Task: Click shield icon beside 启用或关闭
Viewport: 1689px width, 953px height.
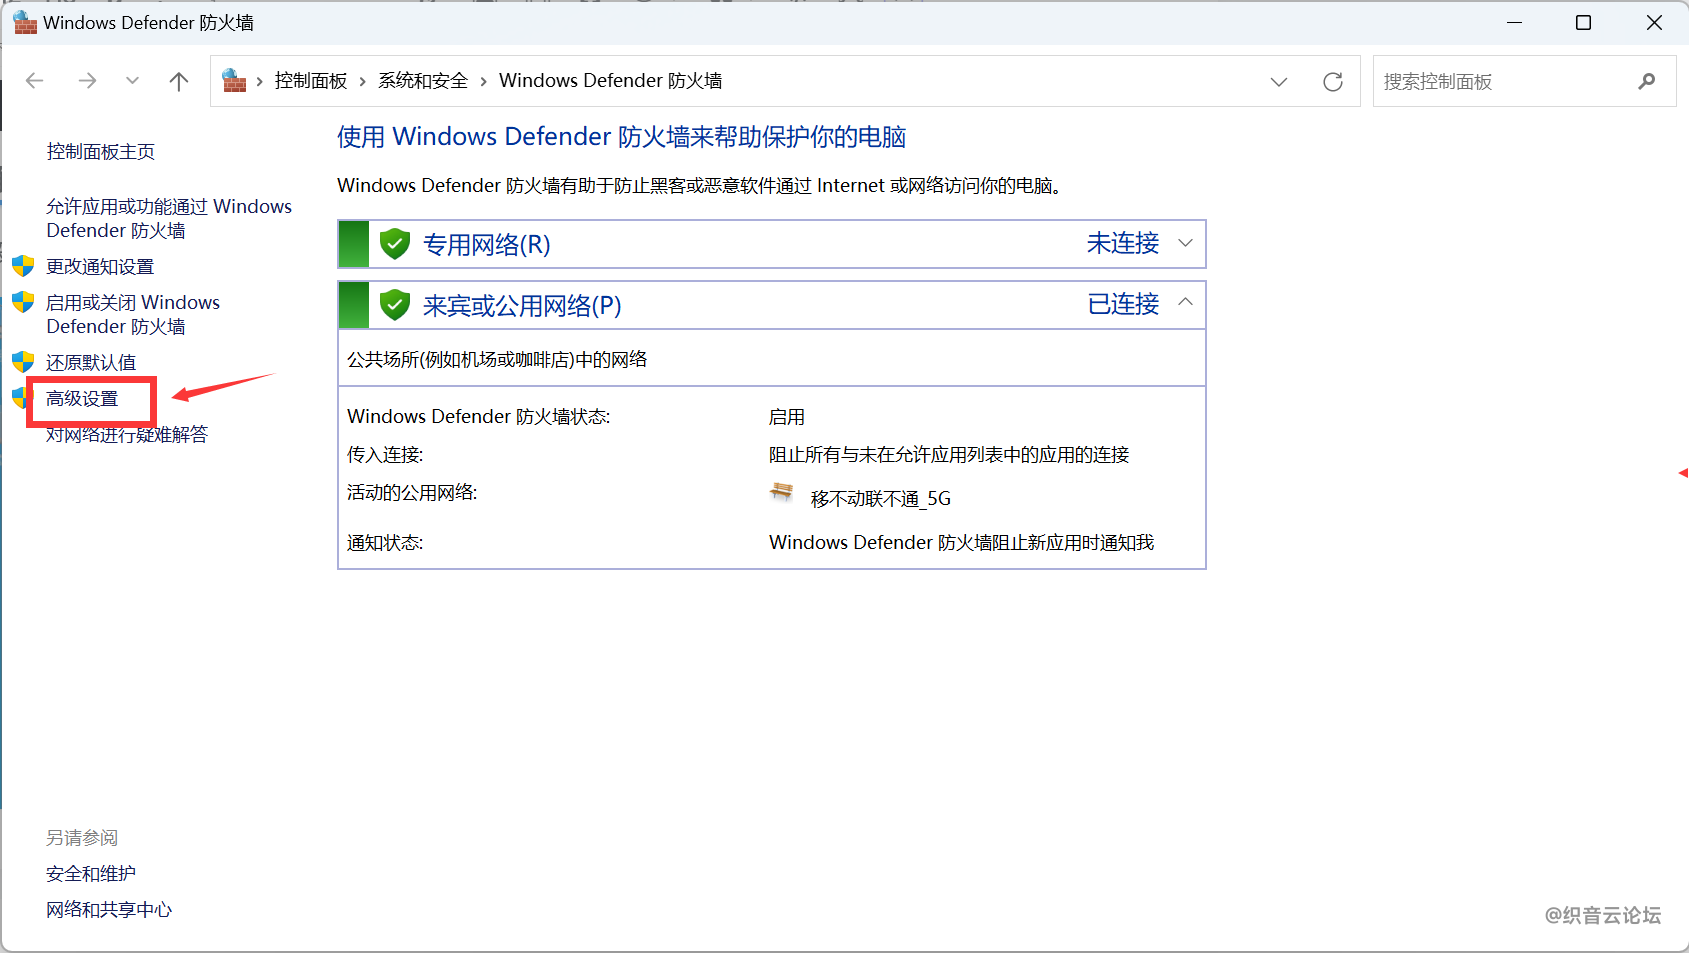Action: 23,302
